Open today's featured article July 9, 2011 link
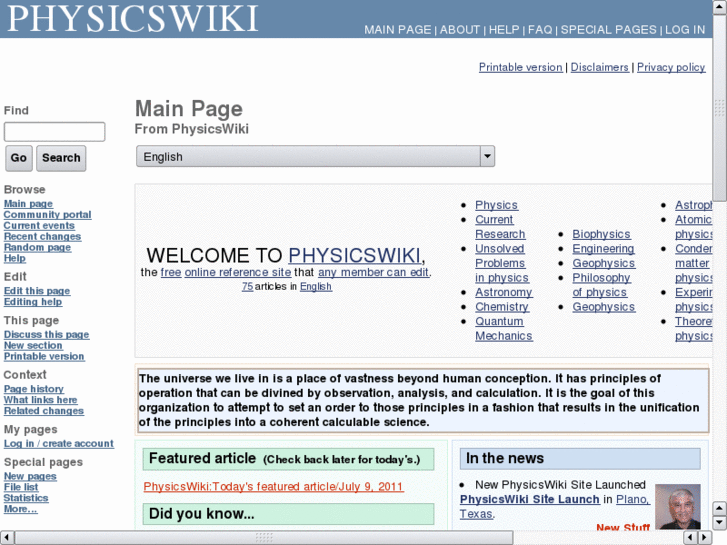 (x=274, y=487)
